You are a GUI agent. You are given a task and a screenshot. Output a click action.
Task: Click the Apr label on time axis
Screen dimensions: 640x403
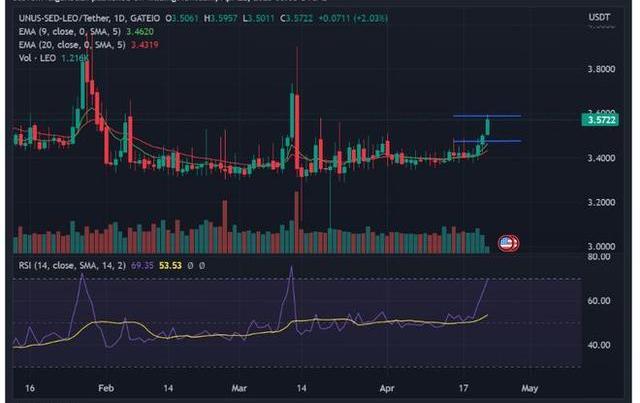[386, 385]
